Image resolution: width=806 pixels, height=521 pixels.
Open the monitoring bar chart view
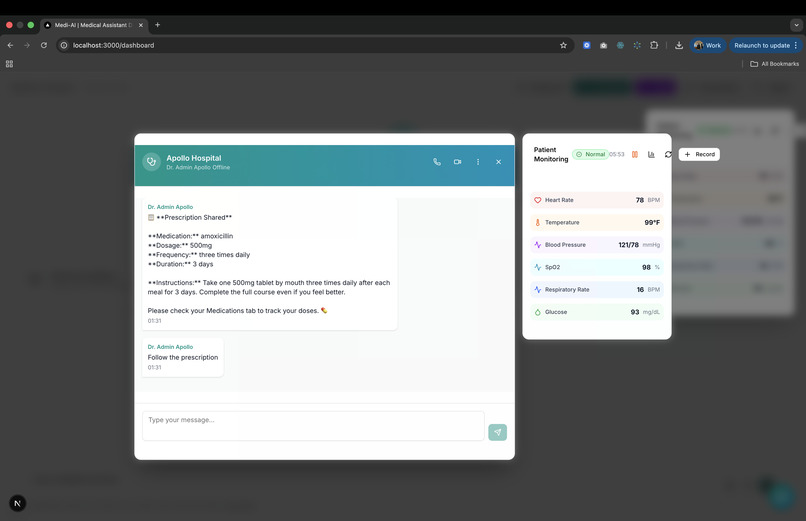tap(651, 154)
